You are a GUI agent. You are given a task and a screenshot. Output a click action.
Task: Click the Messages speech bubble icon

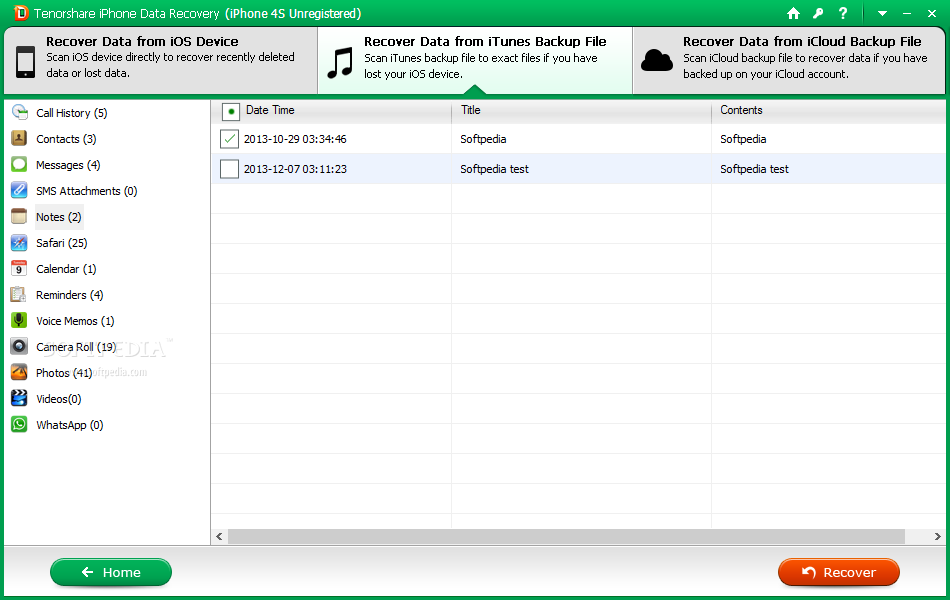click(19, 164)
